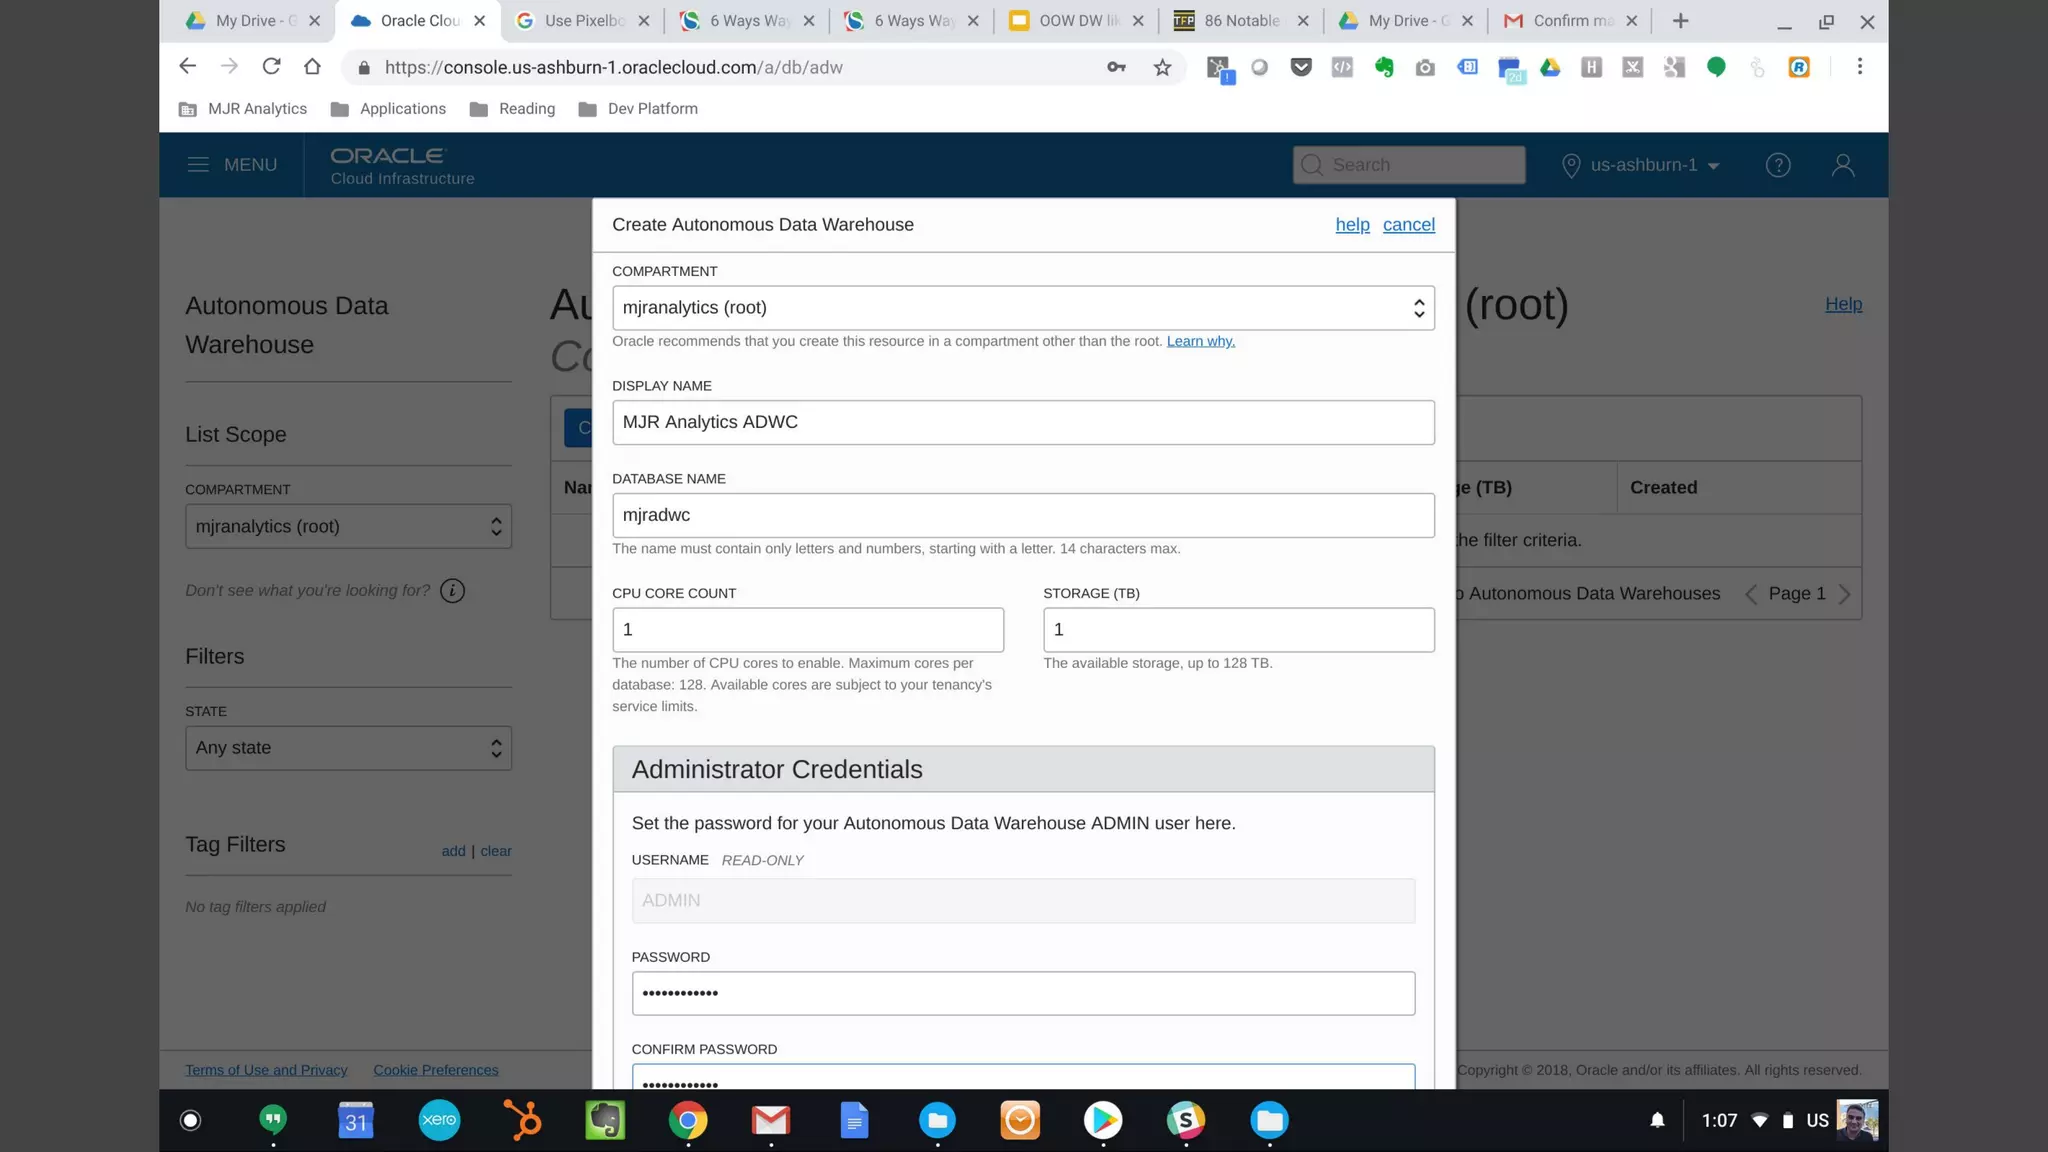
Task: Switch to Confirm Gmail browser tab
Action: click(1570, 21)
